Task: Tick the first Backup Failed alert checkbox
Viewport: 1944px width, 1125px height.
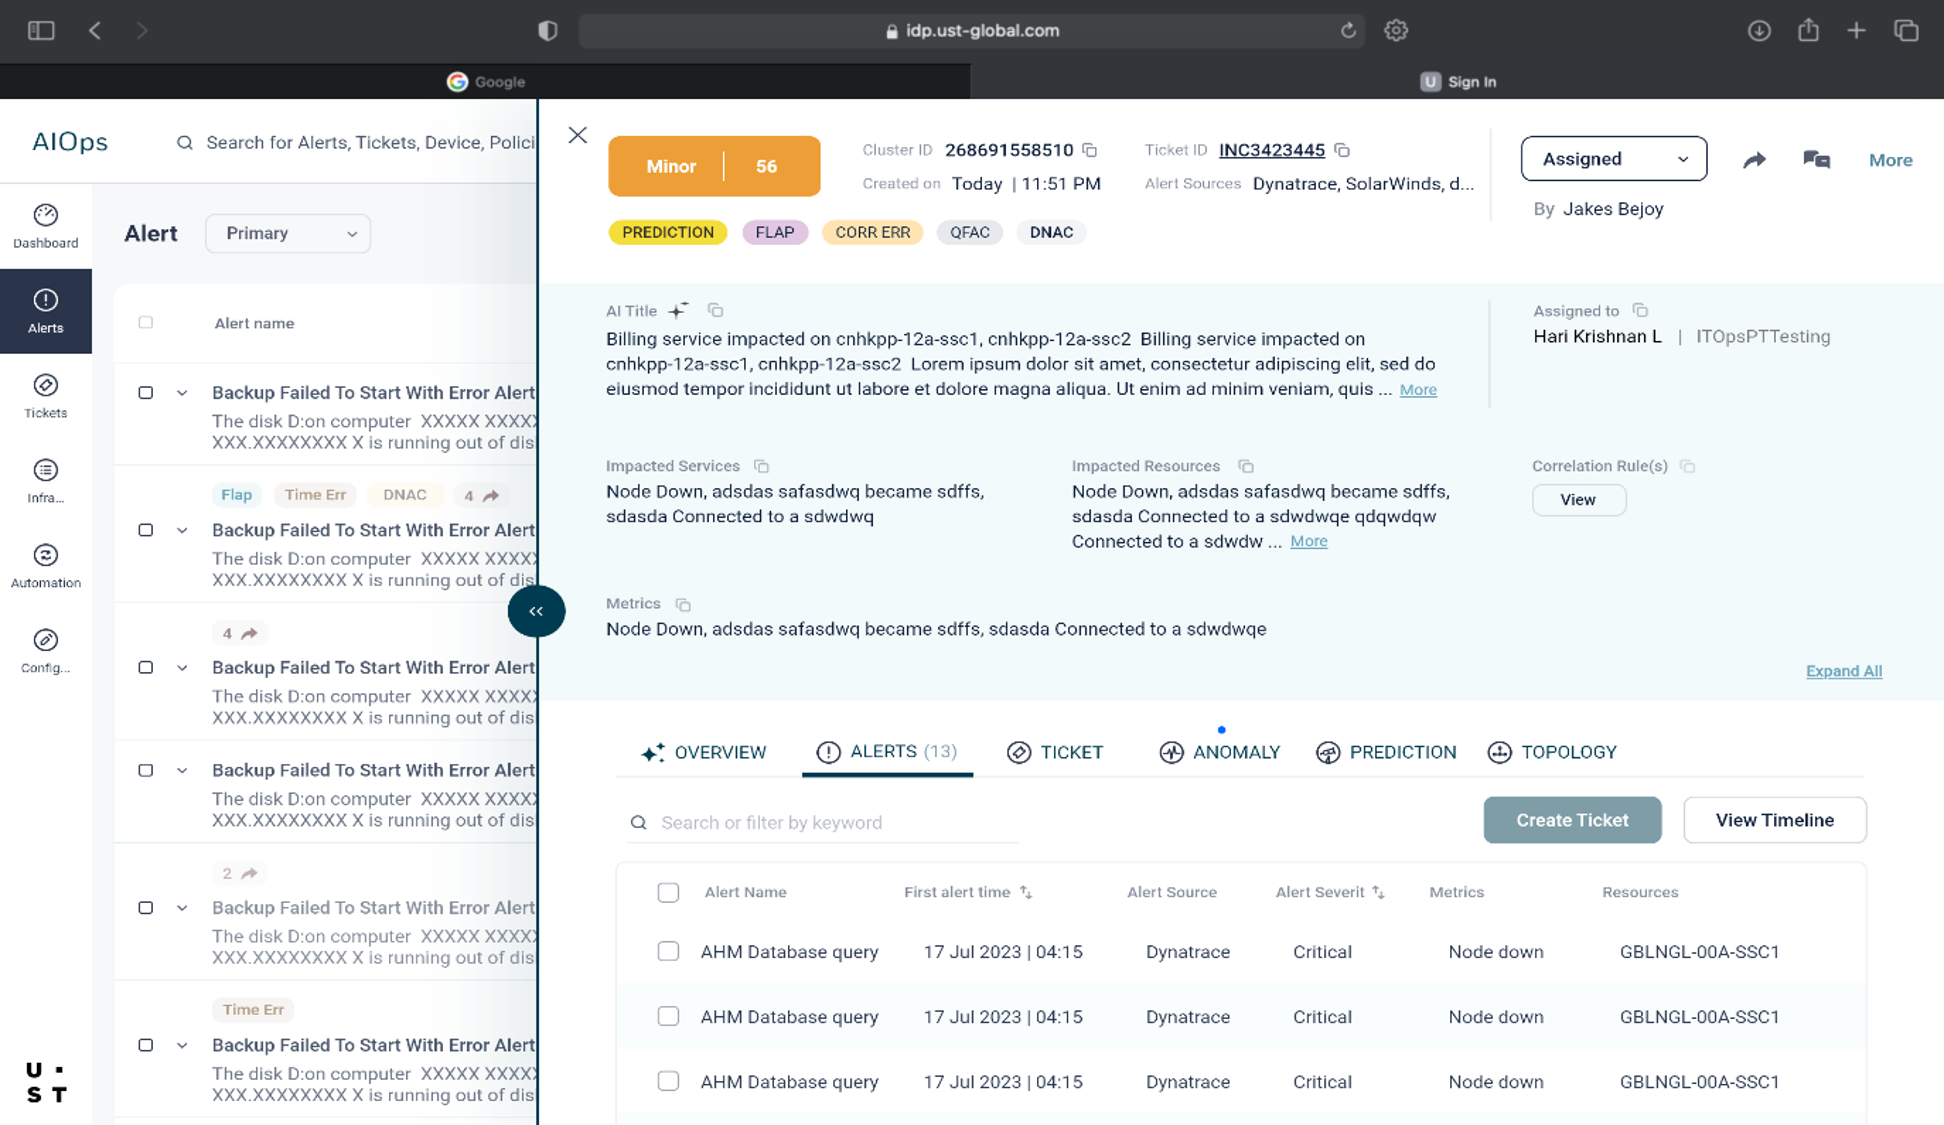Action: pos(146,393)
